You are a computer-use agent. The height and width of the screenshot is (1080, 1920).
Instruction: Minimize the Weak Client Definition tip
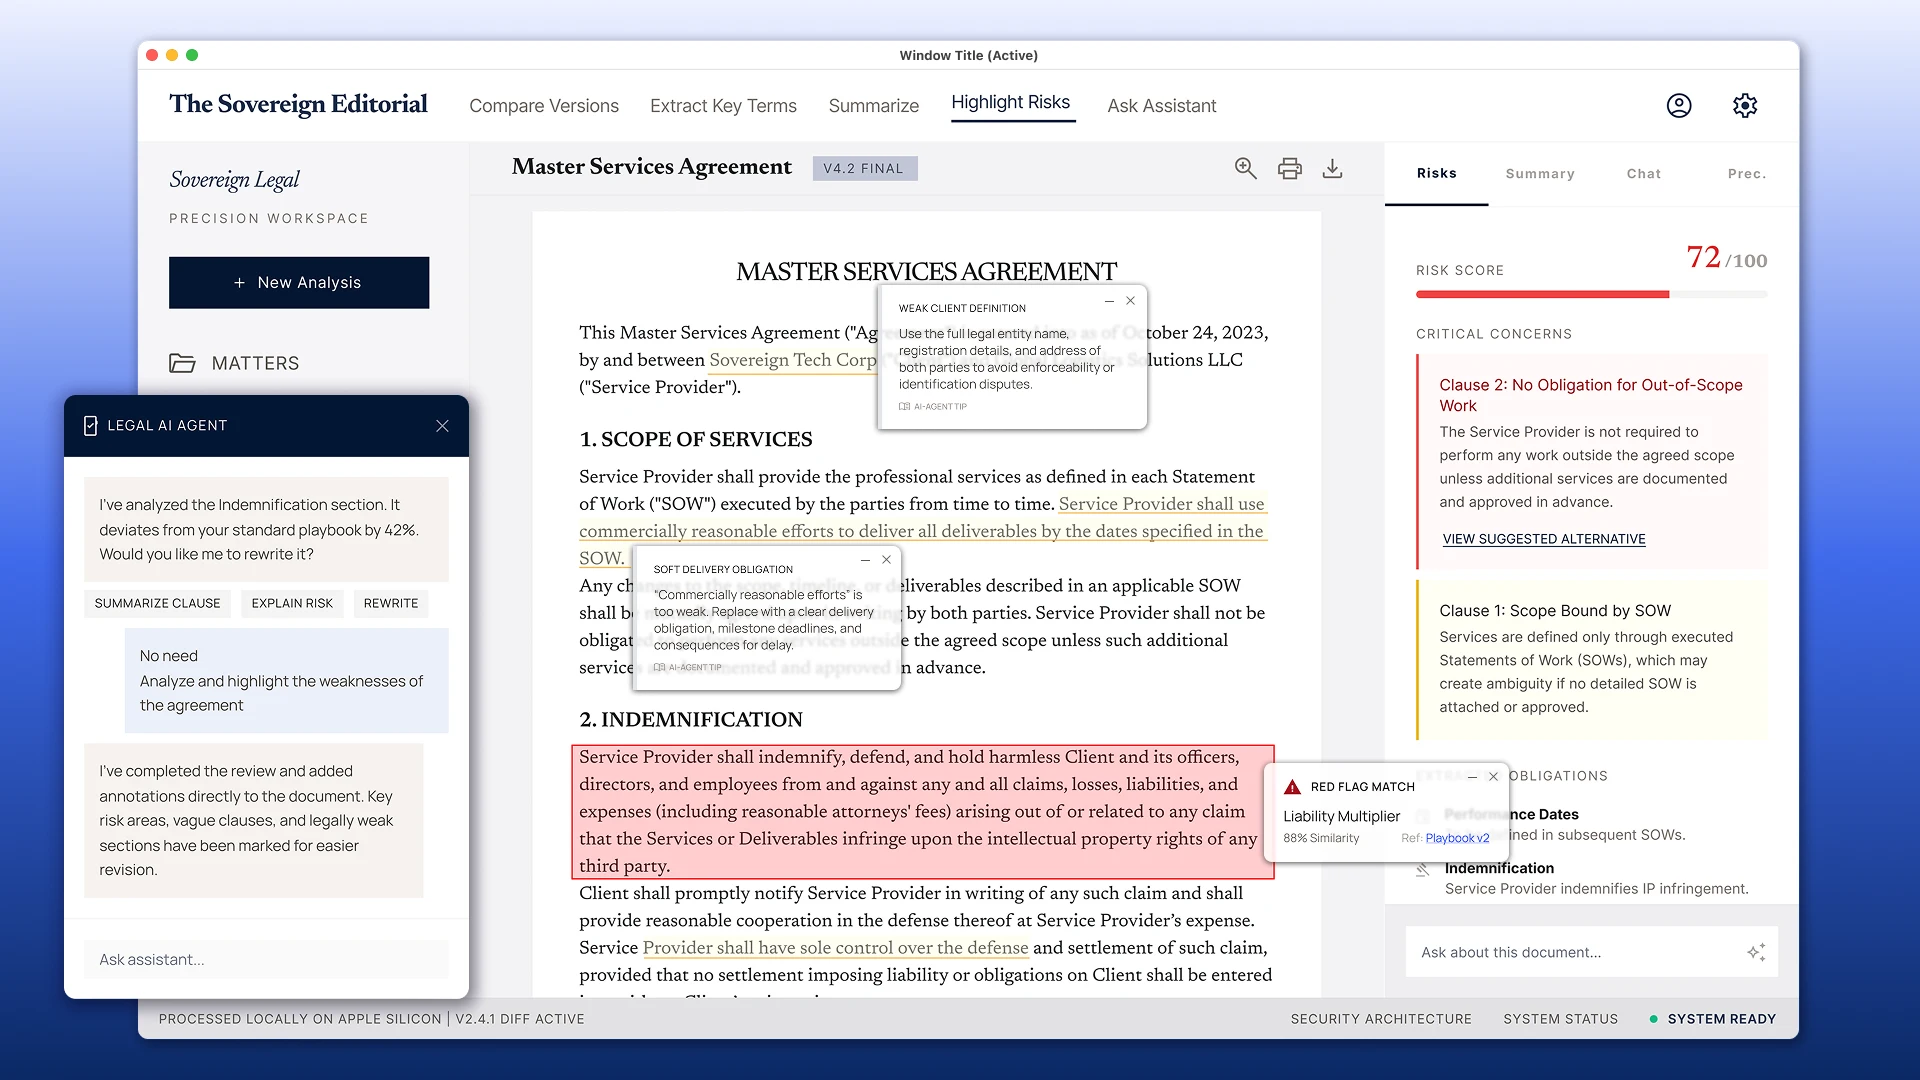click(1109, 300)
